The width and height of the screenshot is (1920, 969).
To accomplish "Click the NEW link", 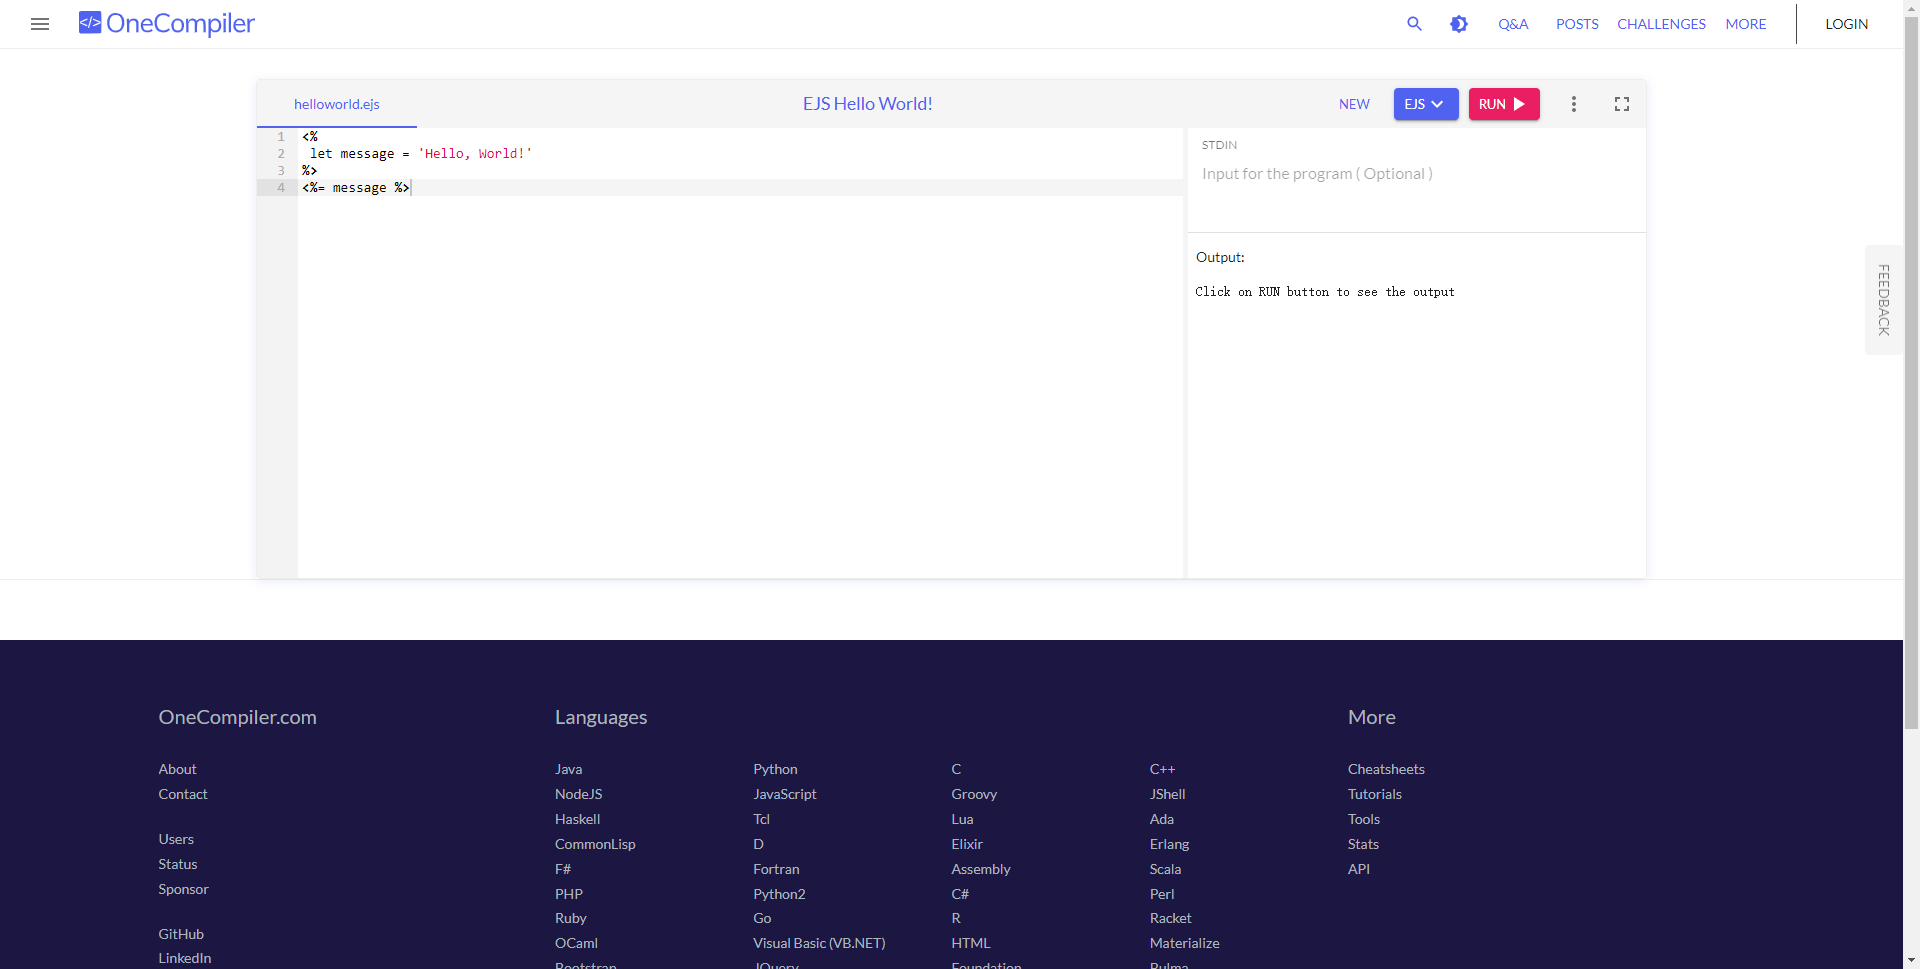I will tap(1354, 104).
